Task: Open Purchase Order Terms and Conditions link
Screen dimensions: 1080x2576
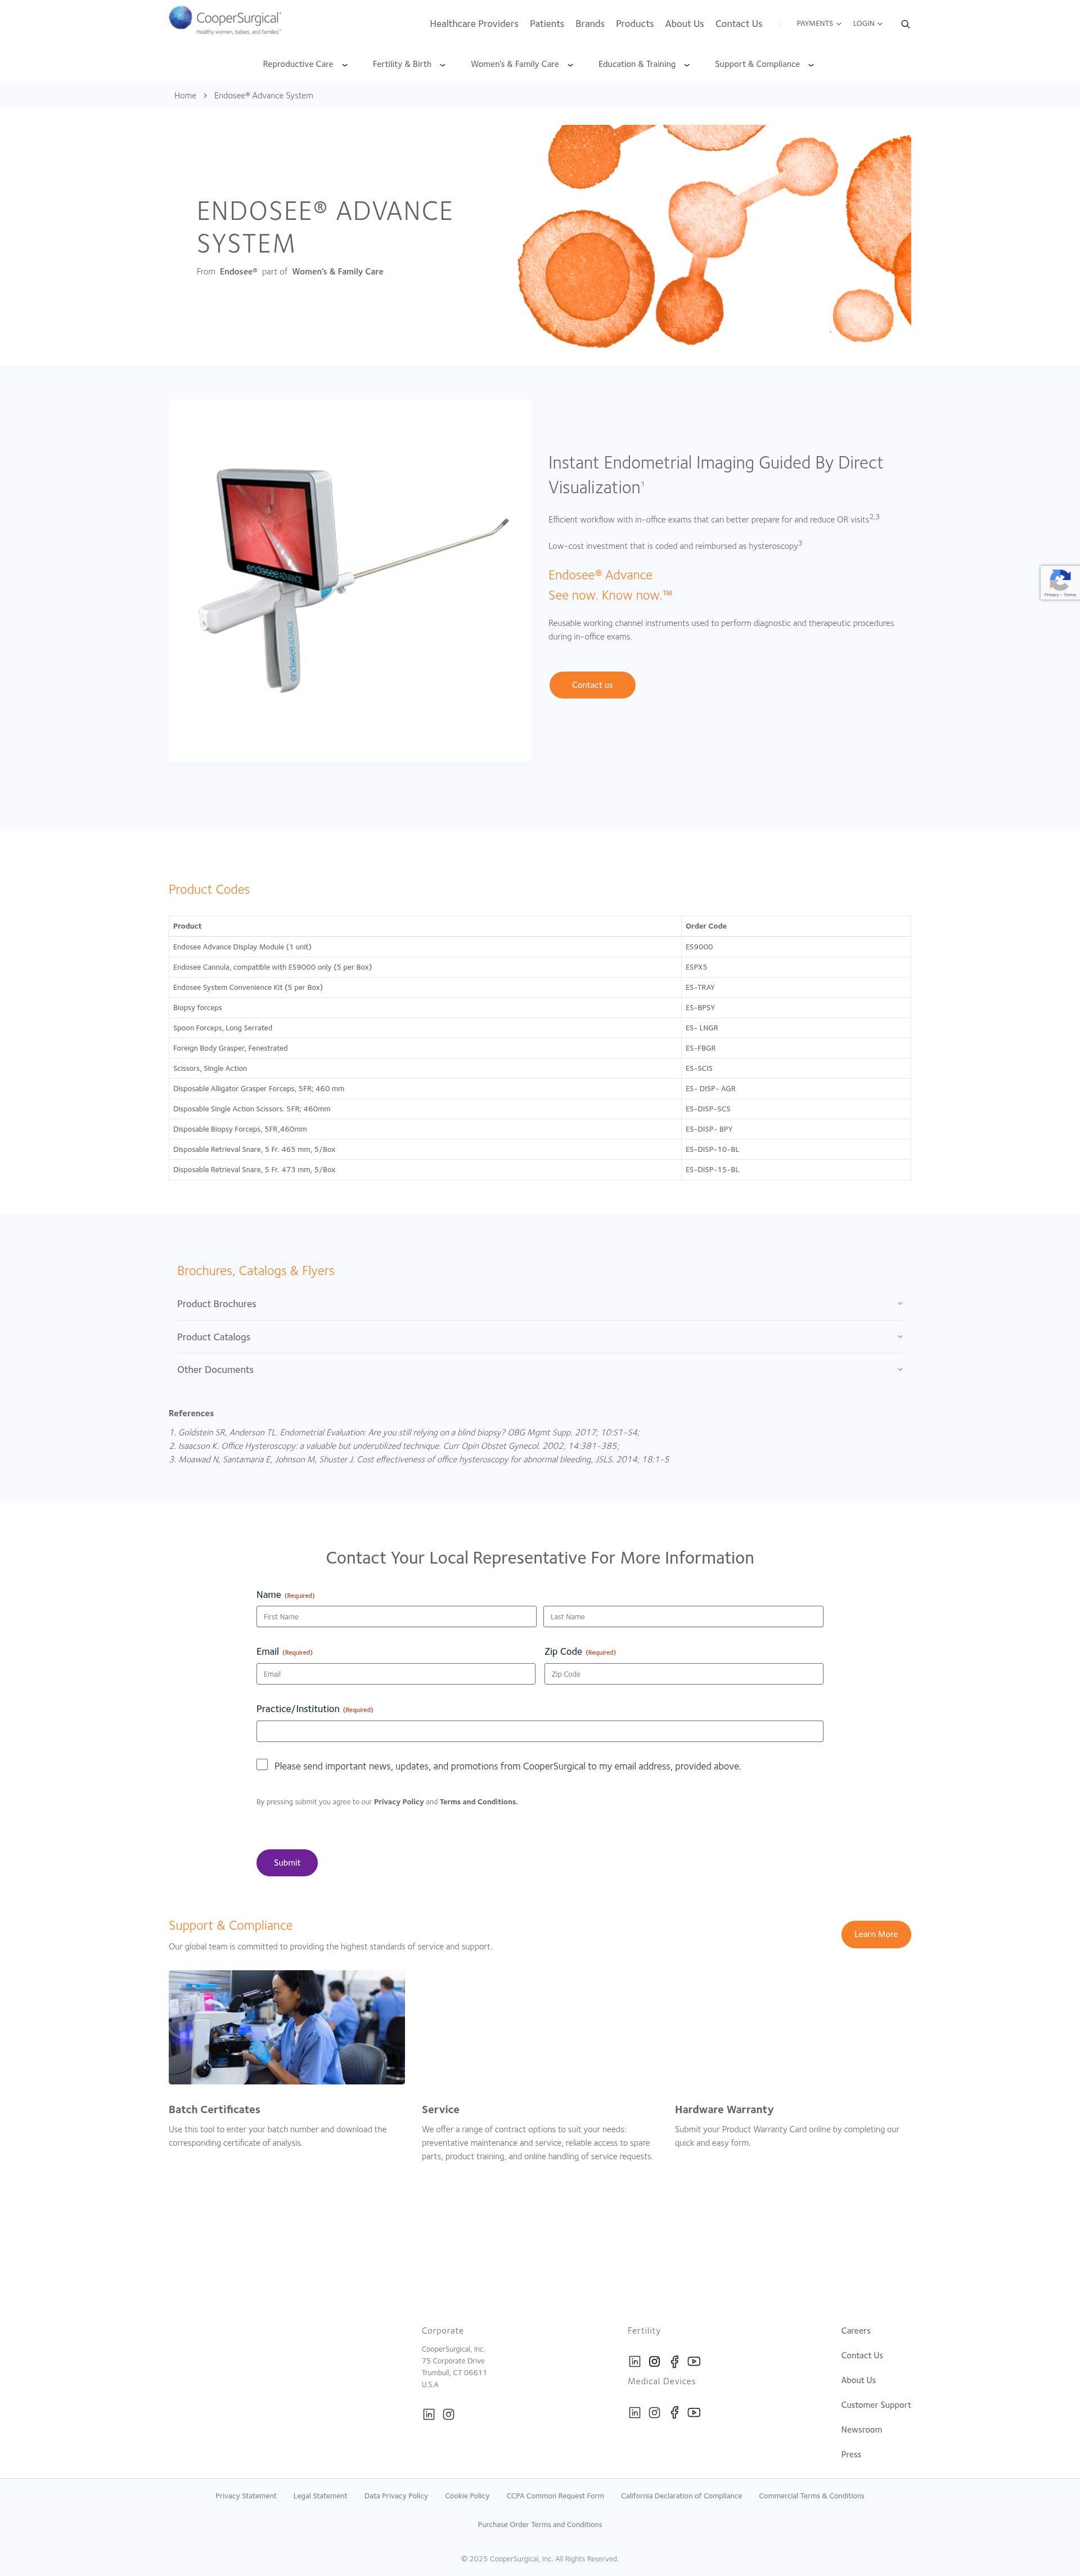Action: [540, 2525]
